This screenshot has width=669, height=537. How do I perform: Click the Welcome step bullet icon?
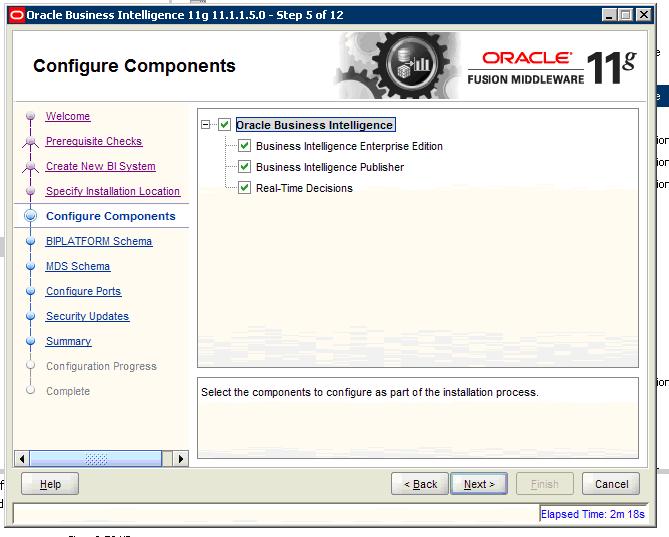(30, 116)
